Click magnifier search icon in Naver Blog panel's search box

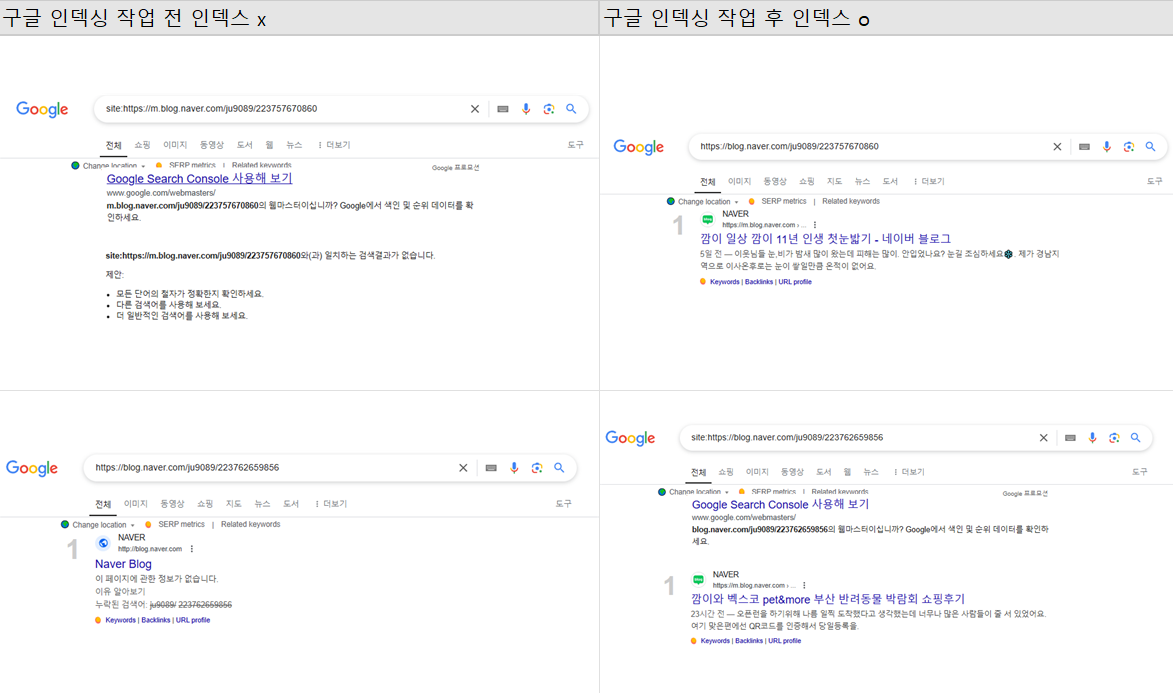pyautogui.click(x=559, y=468)
